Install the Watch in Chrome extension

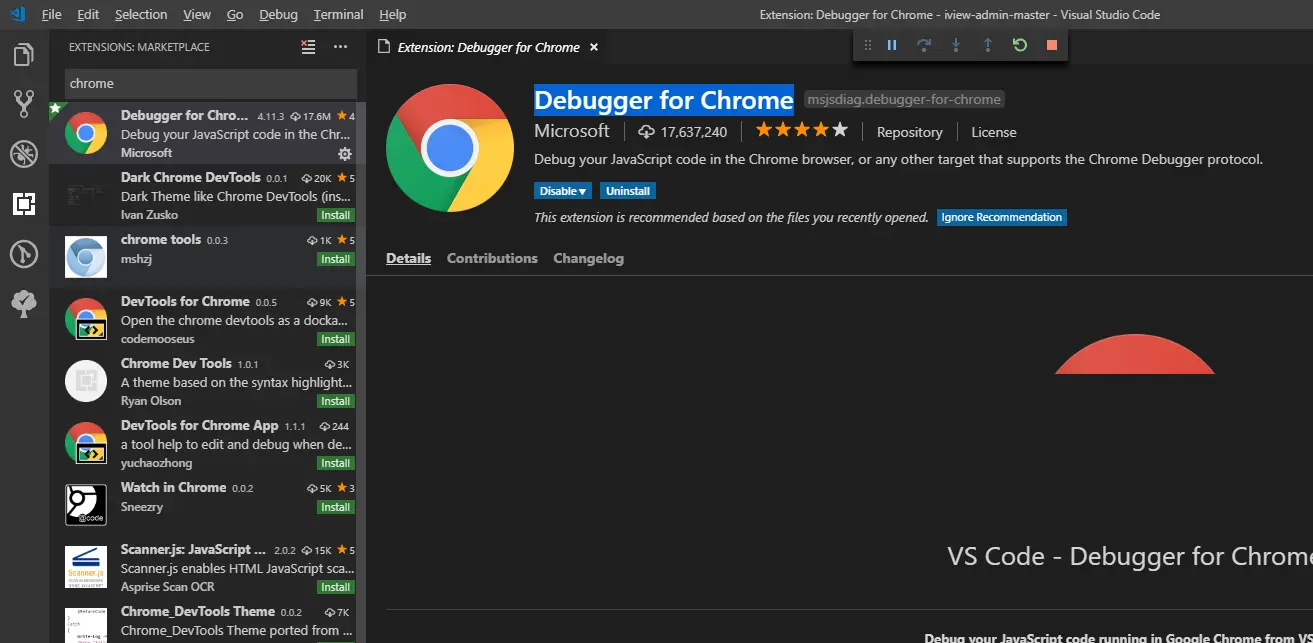coord(336,507)
